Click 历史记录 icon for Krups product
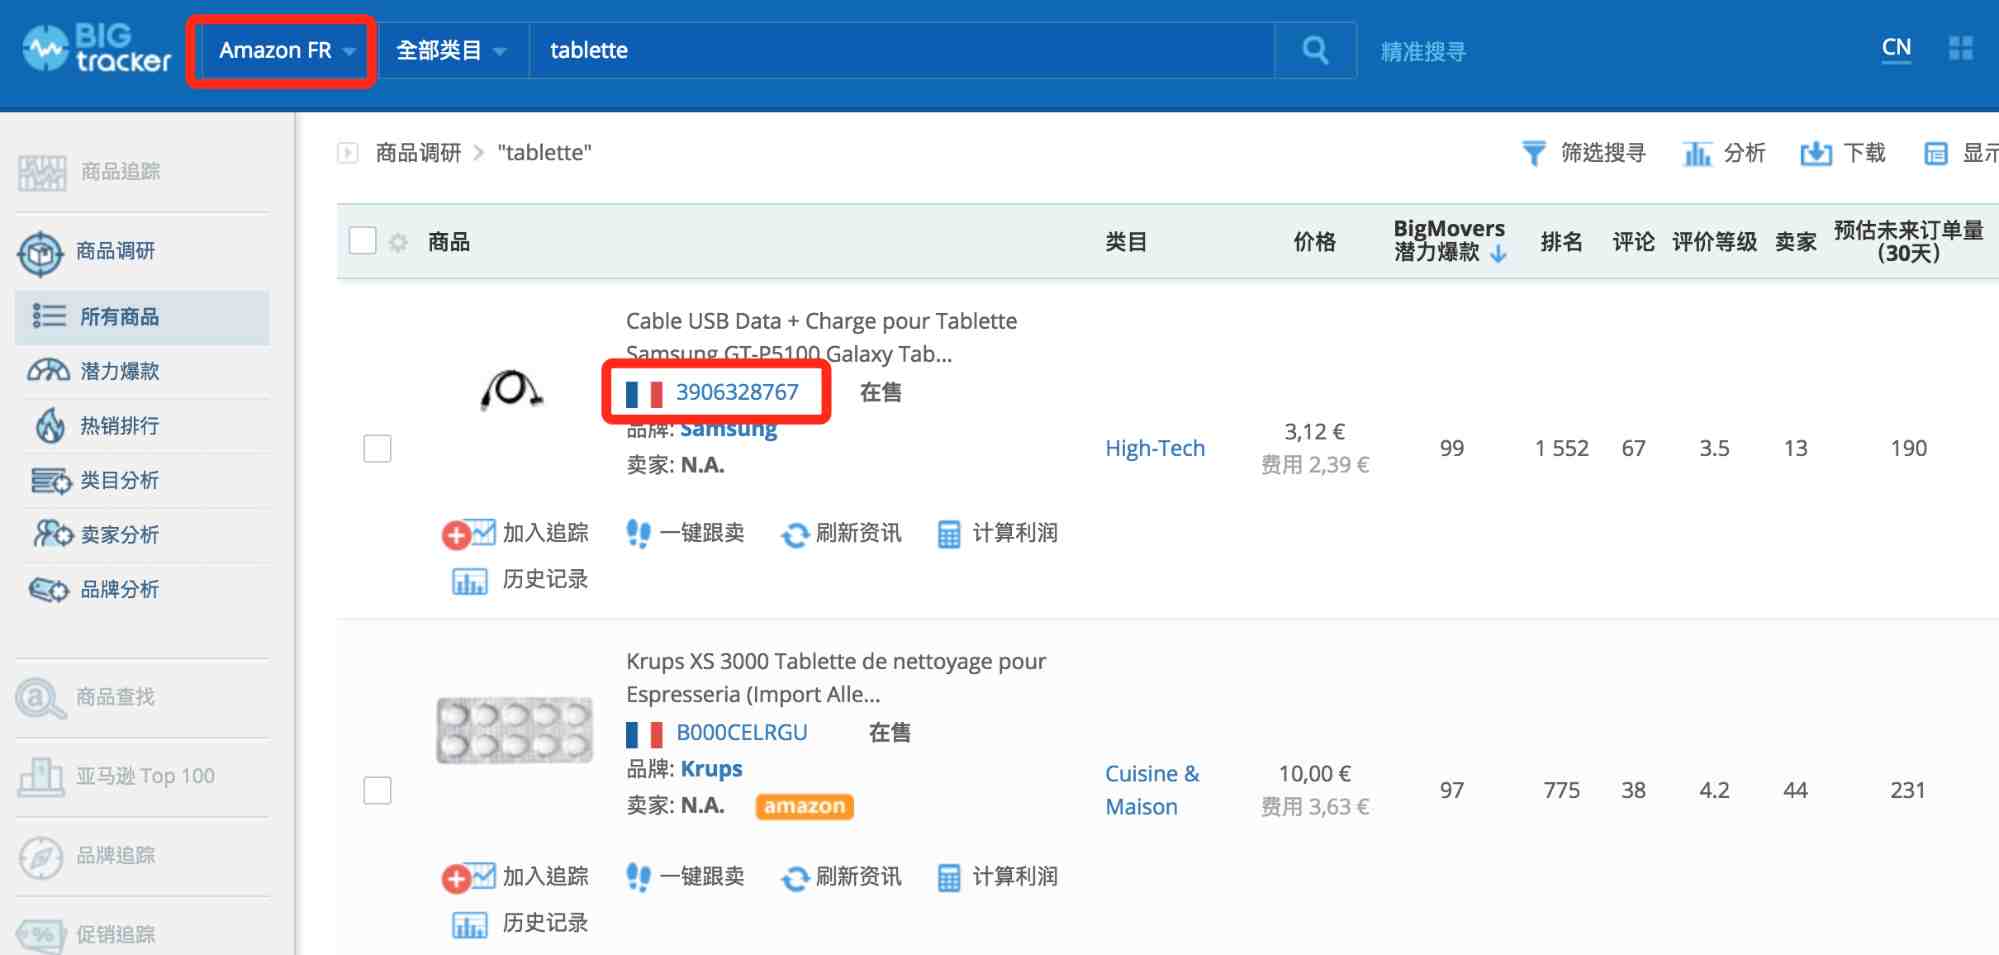Viewport: 1999px width, 955px height. (x=469, y=924)
